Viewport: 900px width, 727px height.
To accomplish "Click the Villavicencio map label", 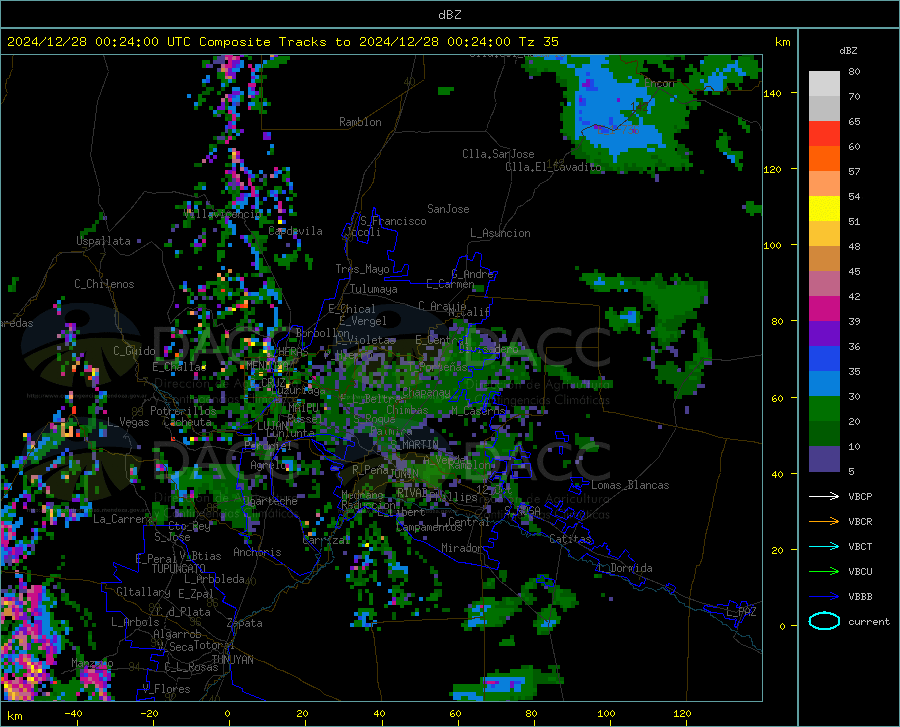I will (222, 214).
